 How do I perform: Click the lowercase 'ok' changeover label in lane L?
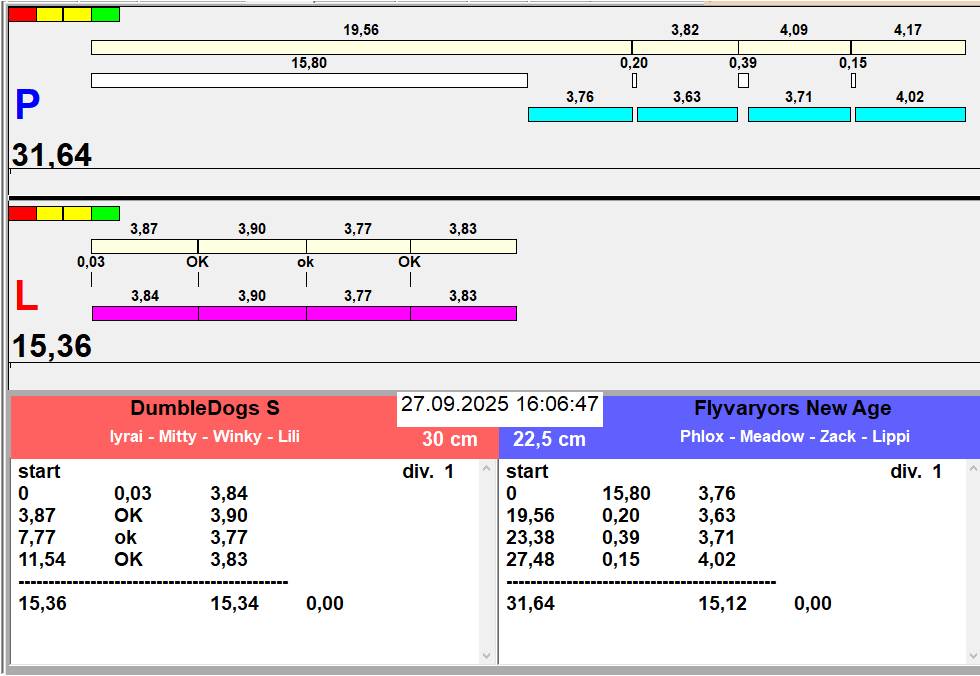pyautogui.click(x=306, y=262)
